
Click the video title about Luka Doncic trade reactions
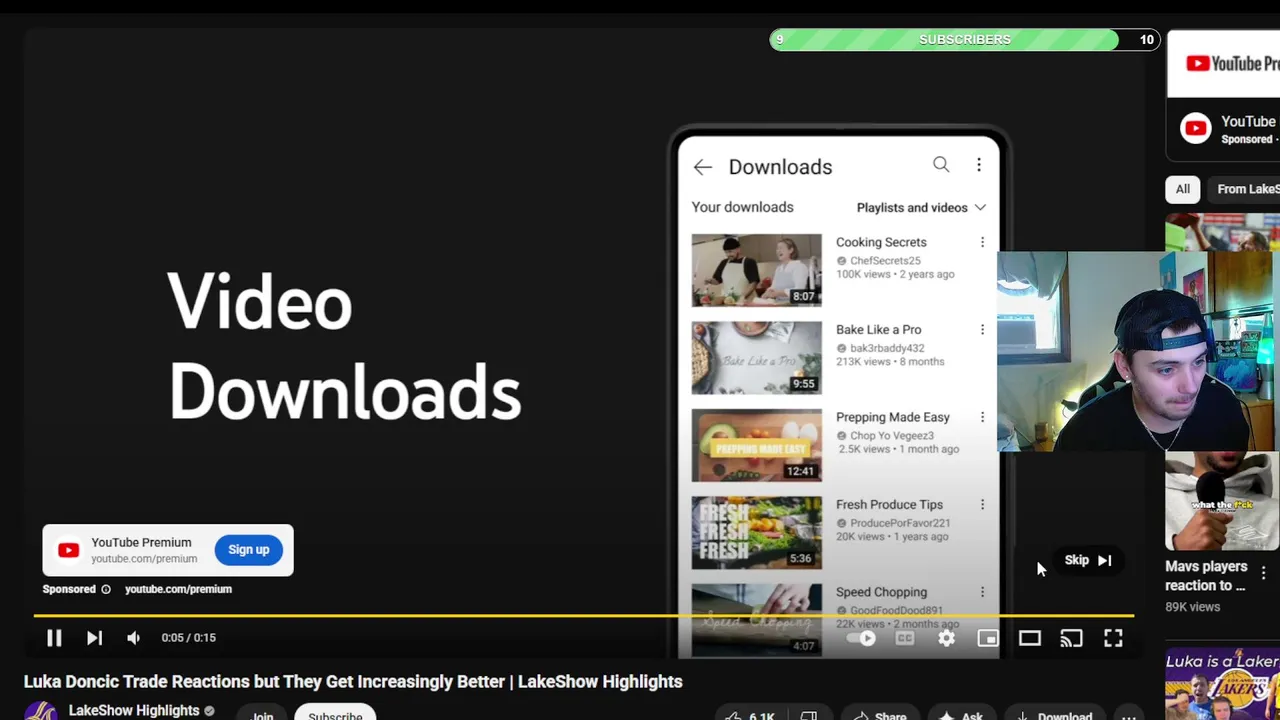[353, 681]
